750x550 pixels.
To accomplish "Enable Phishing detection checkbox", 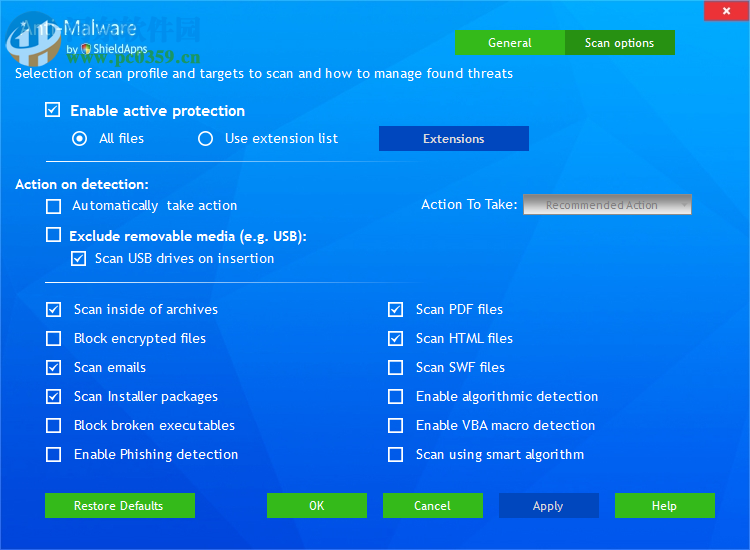I will 54,454.
